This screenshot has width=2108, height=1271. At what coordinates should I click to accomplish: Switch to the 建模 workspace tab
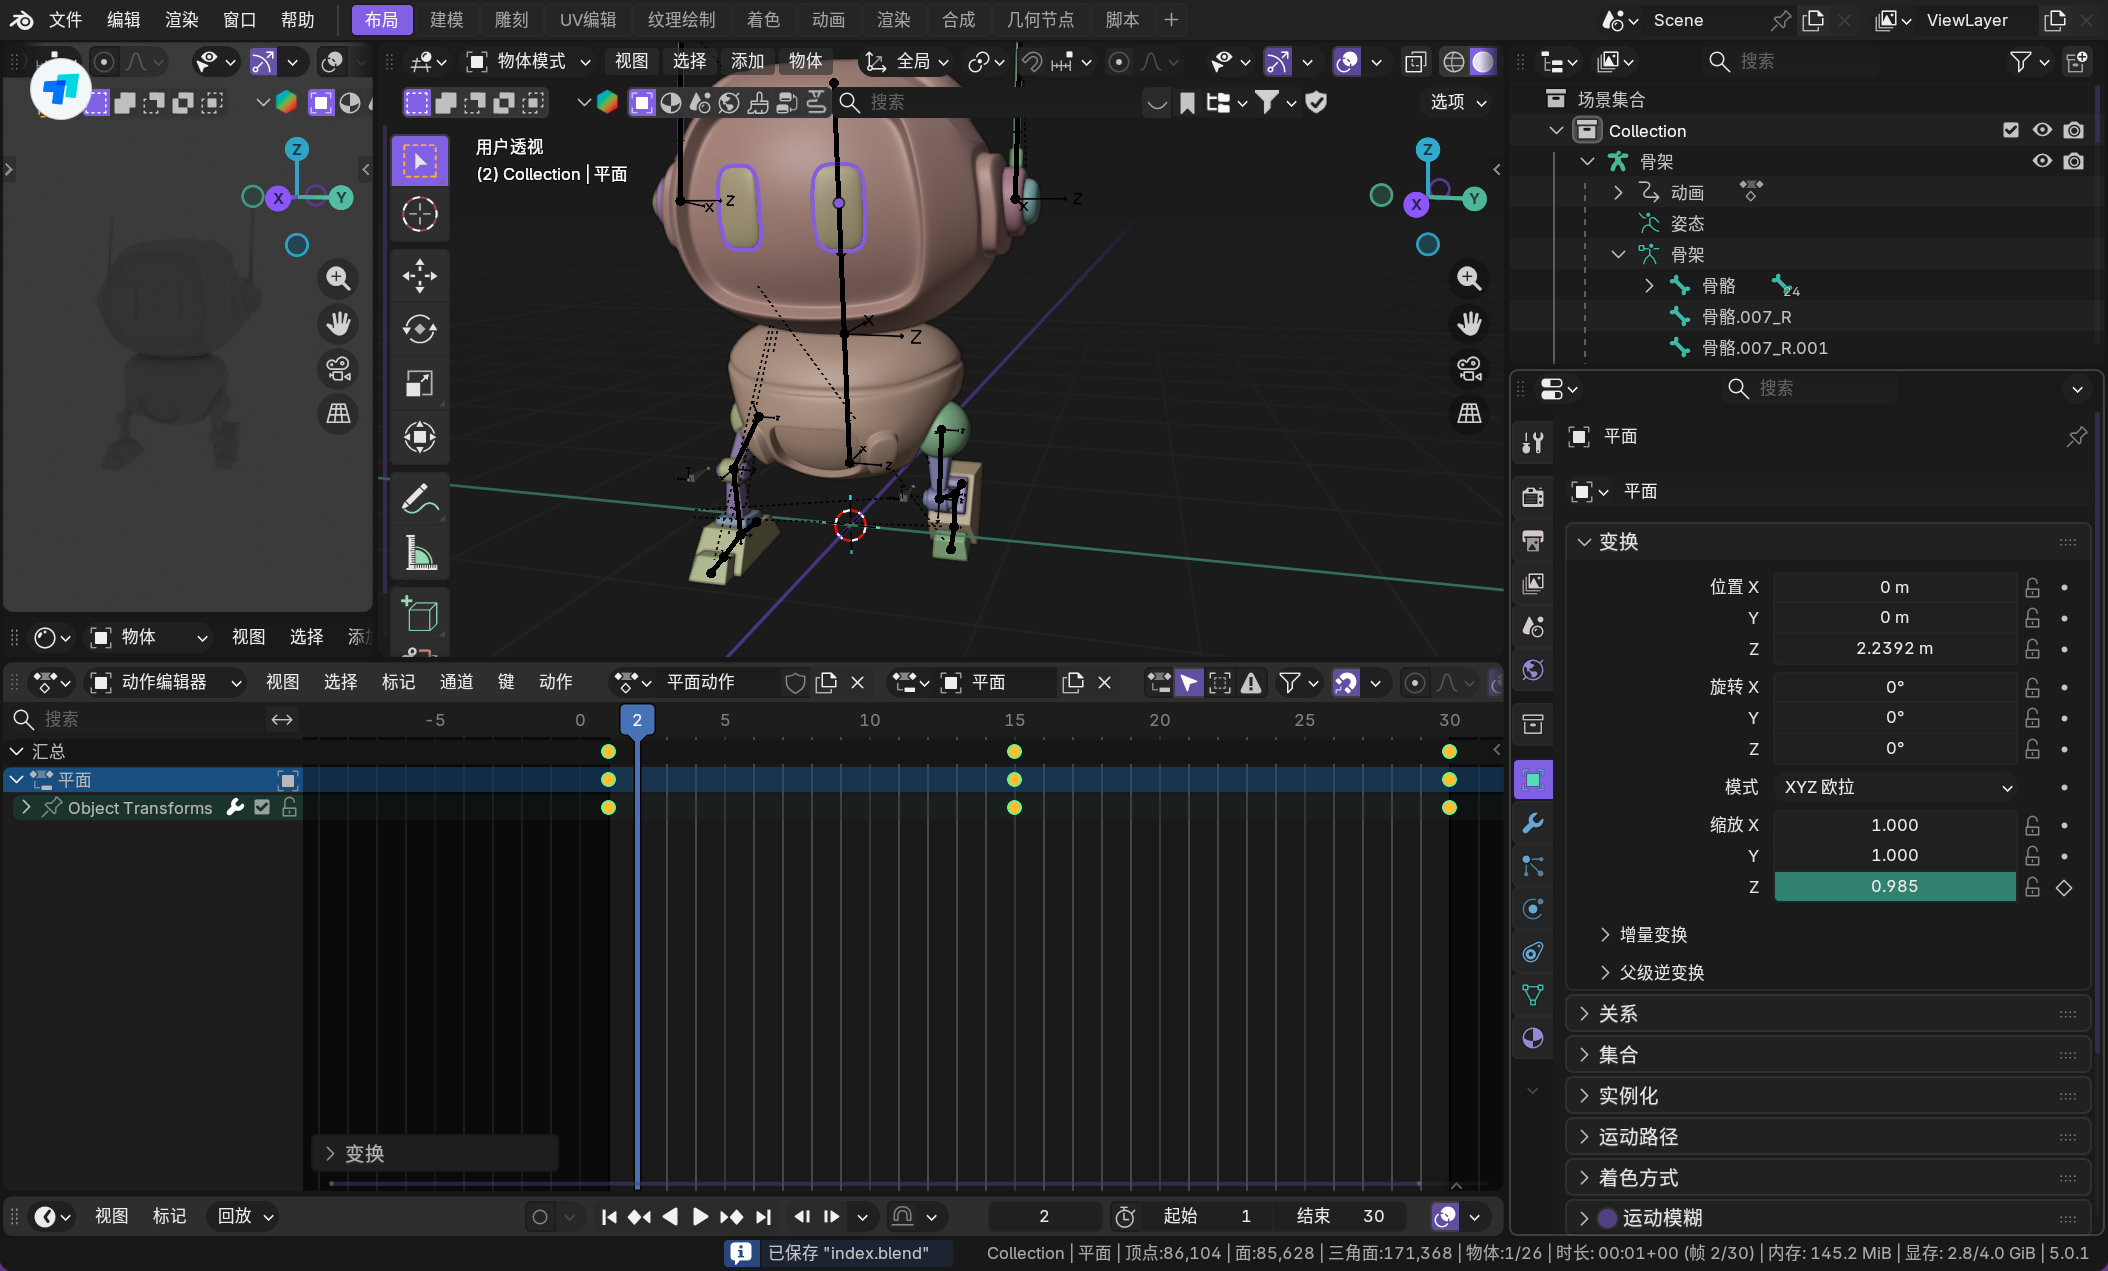coord(446,20)
